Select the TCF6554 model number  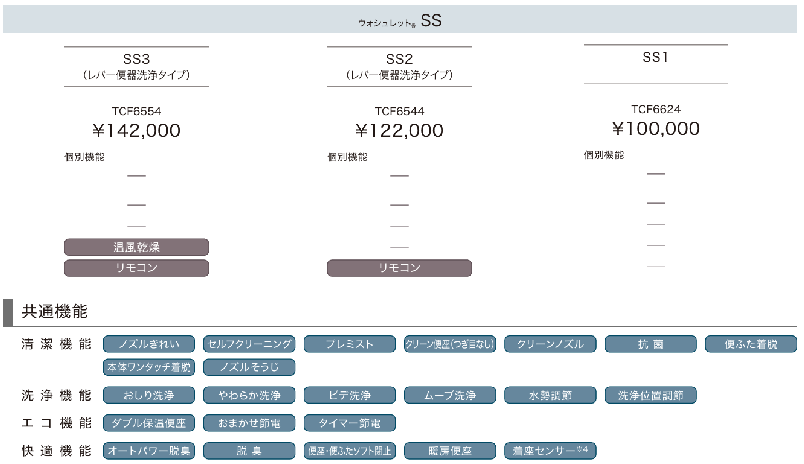(136, 111)
